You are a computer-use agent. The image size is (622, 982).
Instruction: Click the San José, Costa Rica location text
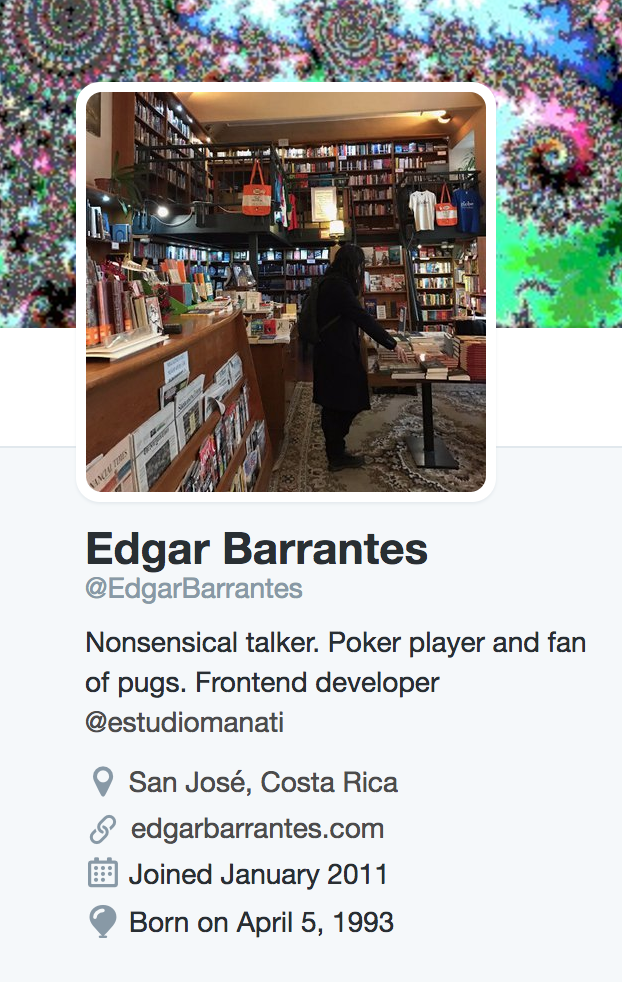pos(263,782)
